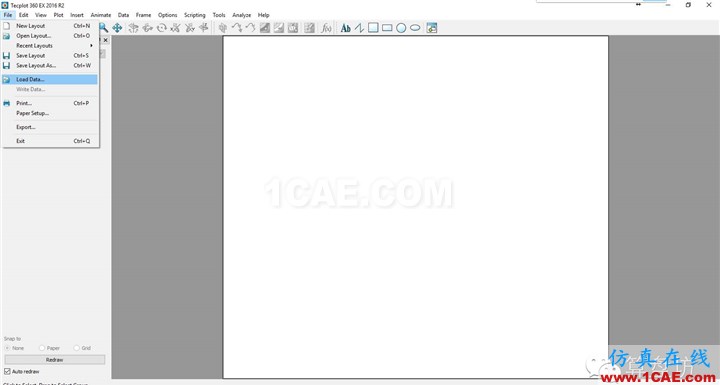This screenshot has width=720, height=385.
Task: Select the Add Text tool
Action: point(345,28)
